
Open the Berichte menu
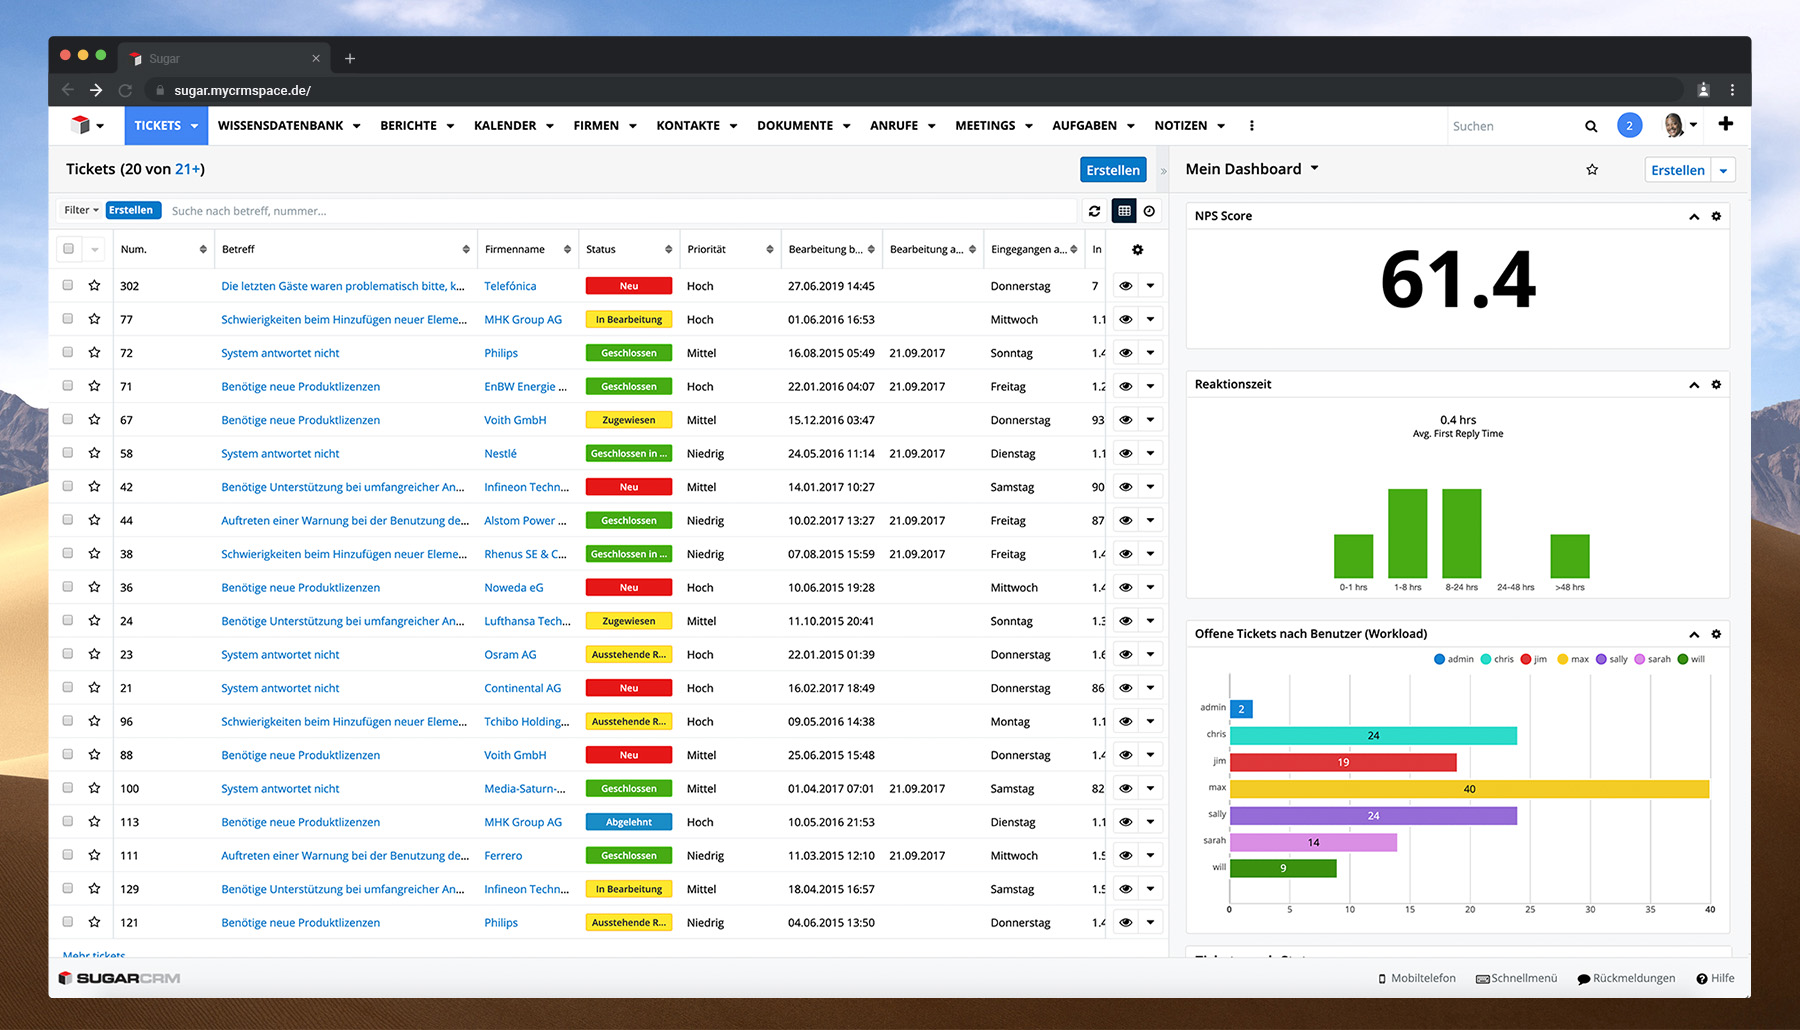416,126
